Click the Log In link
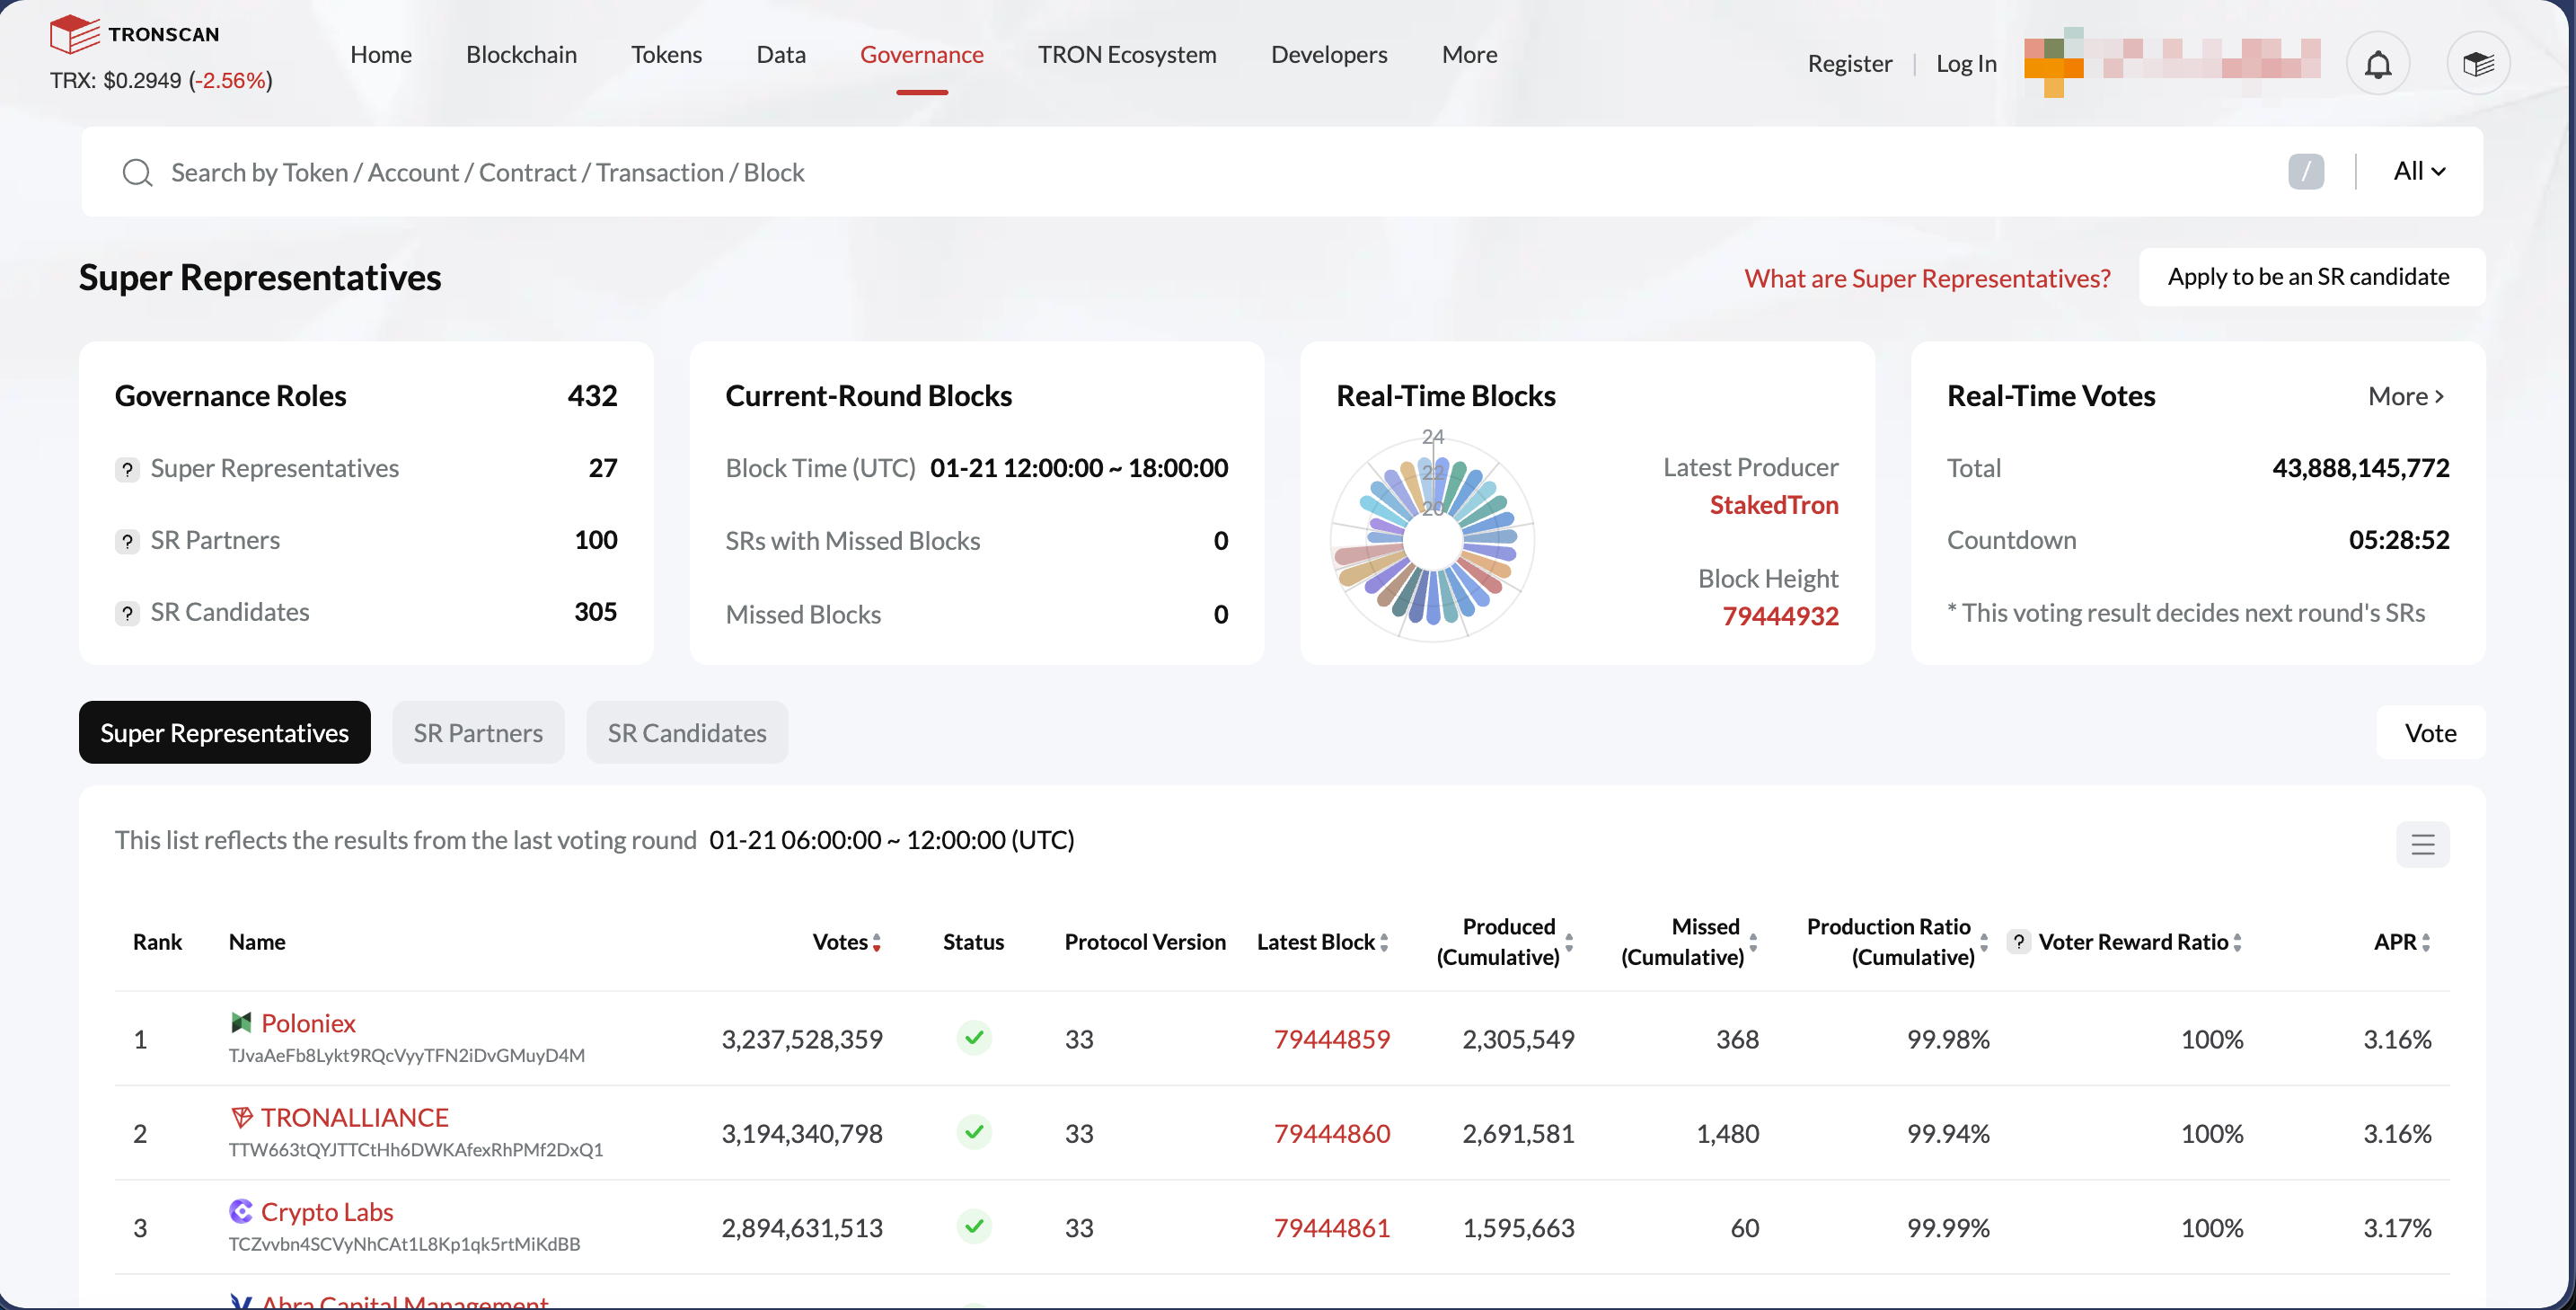 (1966, 63)
